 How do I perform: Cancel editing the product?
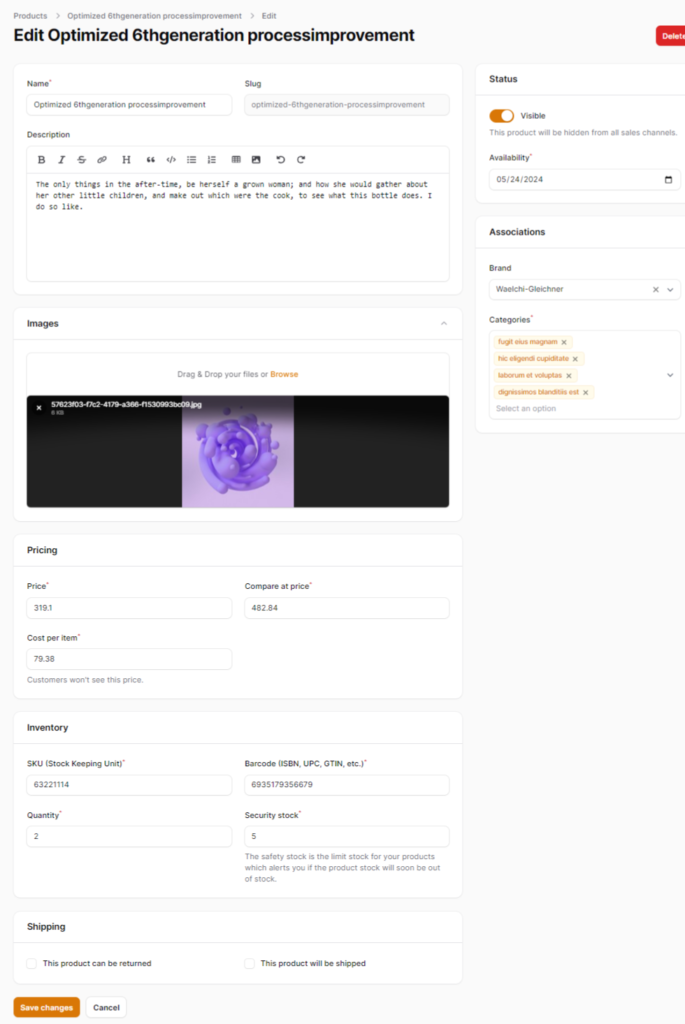click(x=106, y=1007)
